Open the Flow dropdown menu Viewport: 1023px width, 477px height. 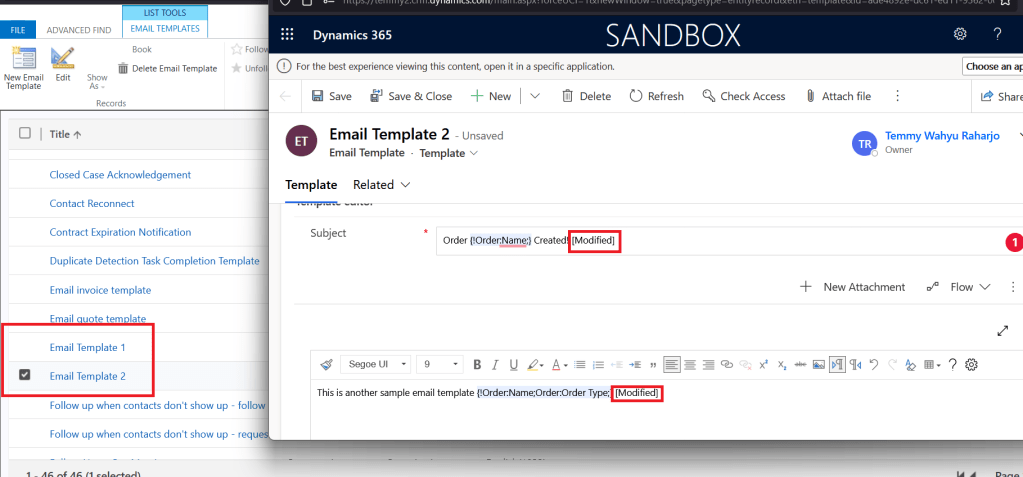pyautogui.click(x=958, y=287)
